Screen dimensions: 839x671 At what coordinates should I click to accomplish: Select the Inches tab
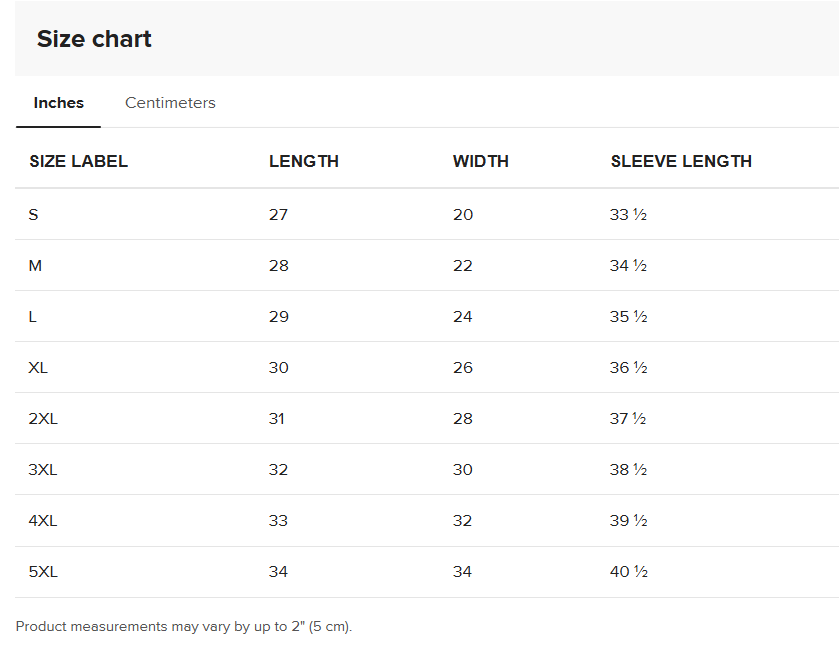tap(58, 103)
